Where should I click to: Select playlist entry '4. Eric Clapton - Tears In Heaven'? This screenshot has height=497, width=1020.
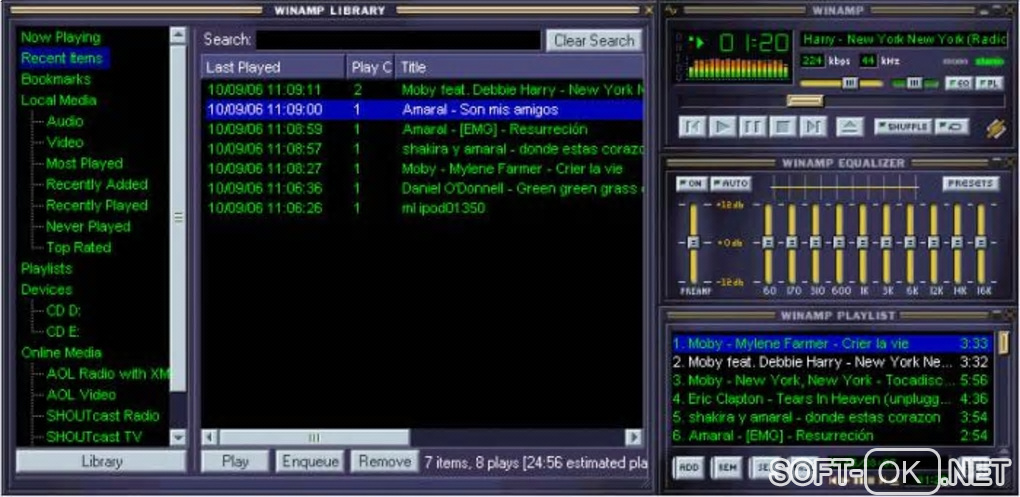click(x=831, y=399)
